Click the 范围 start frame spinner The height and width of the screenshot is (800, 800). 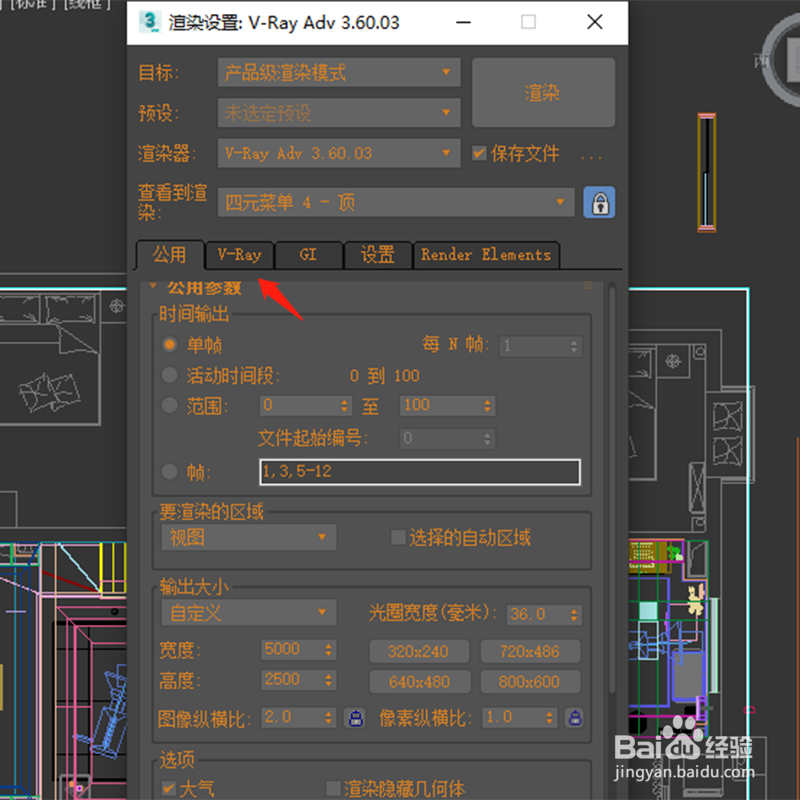tap(344, 406)
